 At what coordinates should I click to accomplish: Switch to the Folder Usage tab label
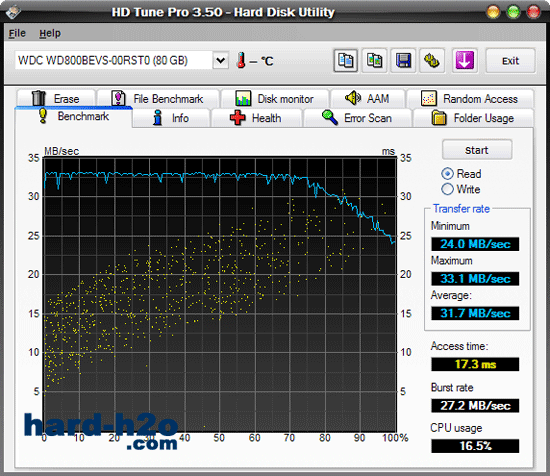[484, 118]
